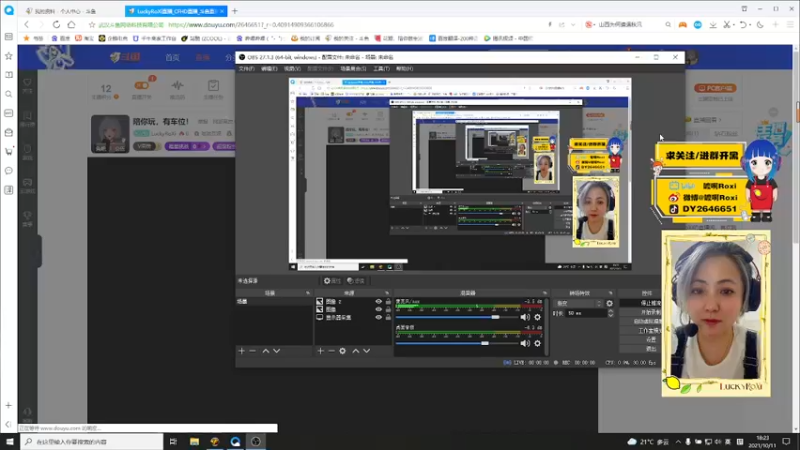Move source up in Sources panel

click(356, 351)
